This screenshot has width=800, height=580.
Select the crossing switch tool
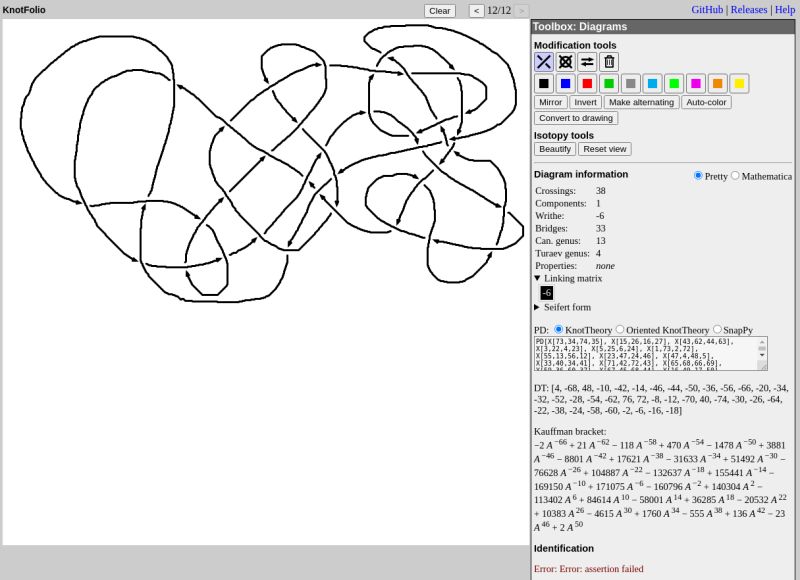point(544,61)
